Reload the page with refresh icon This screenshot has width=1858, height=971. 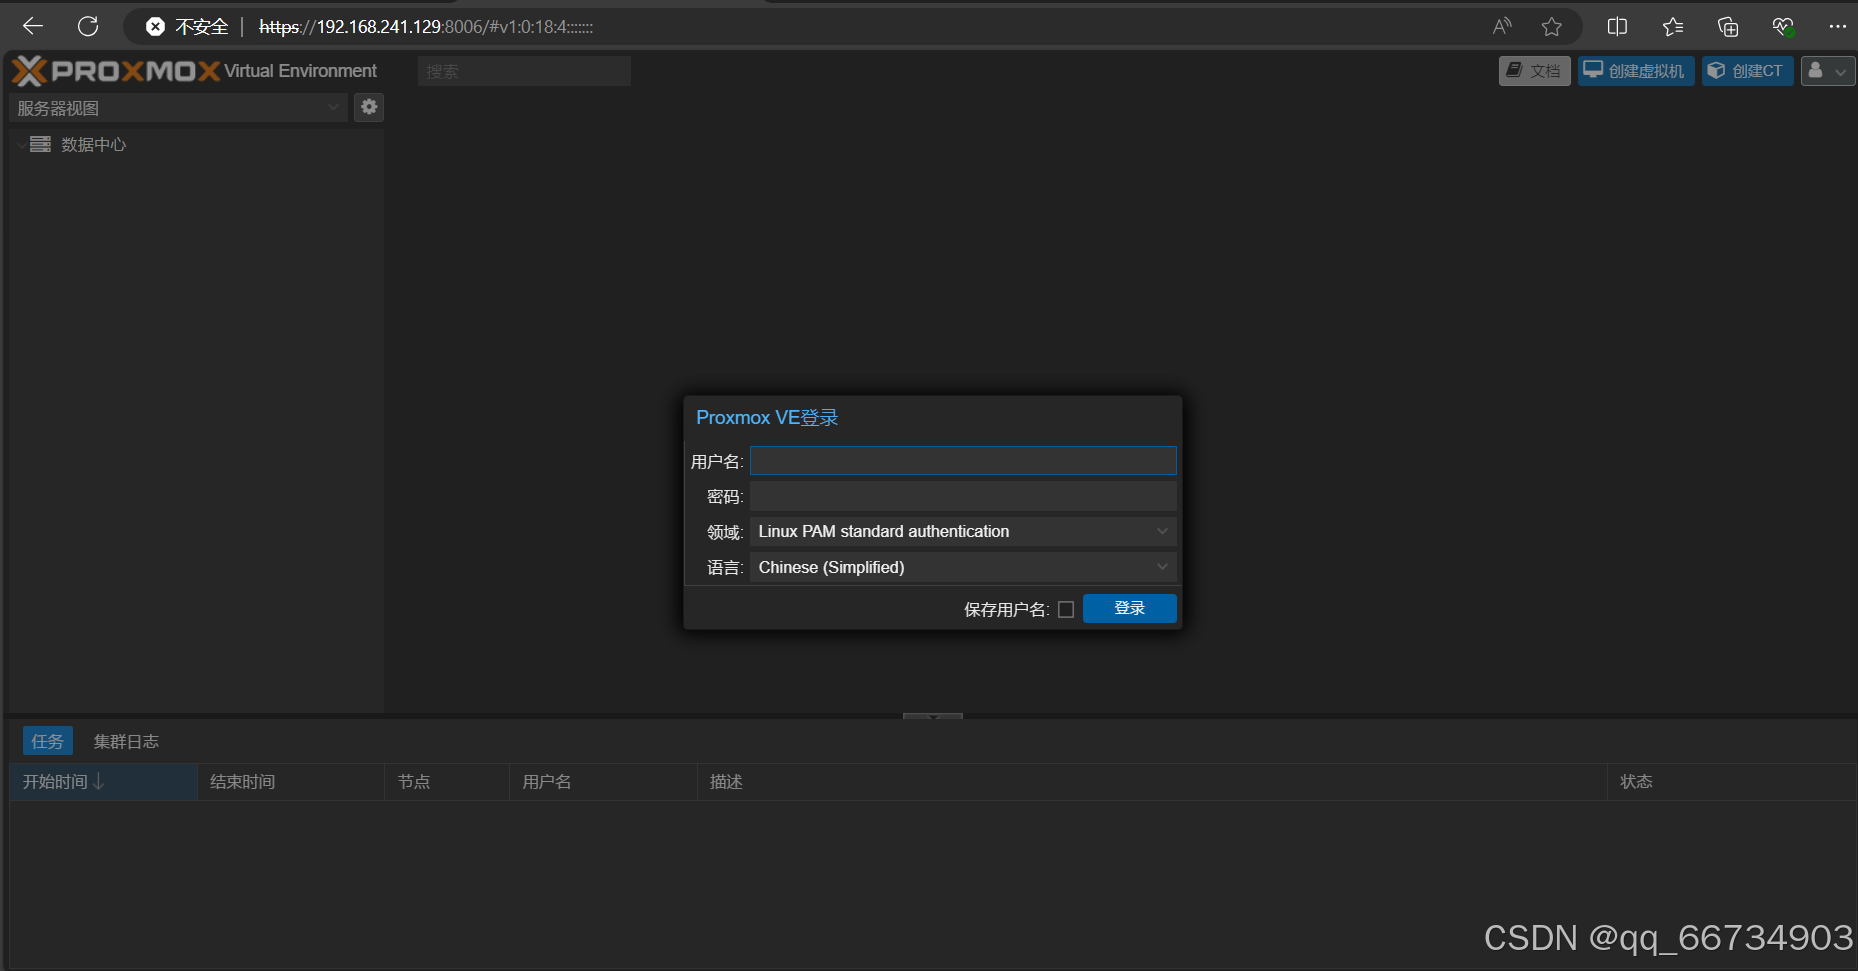88,27
